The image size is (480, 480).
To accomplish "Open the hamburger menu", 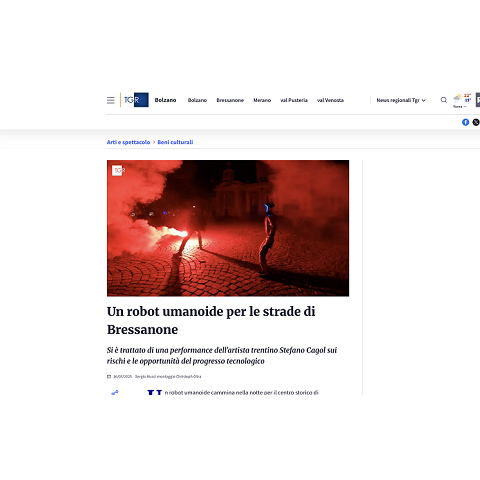I will pos(111,100).
